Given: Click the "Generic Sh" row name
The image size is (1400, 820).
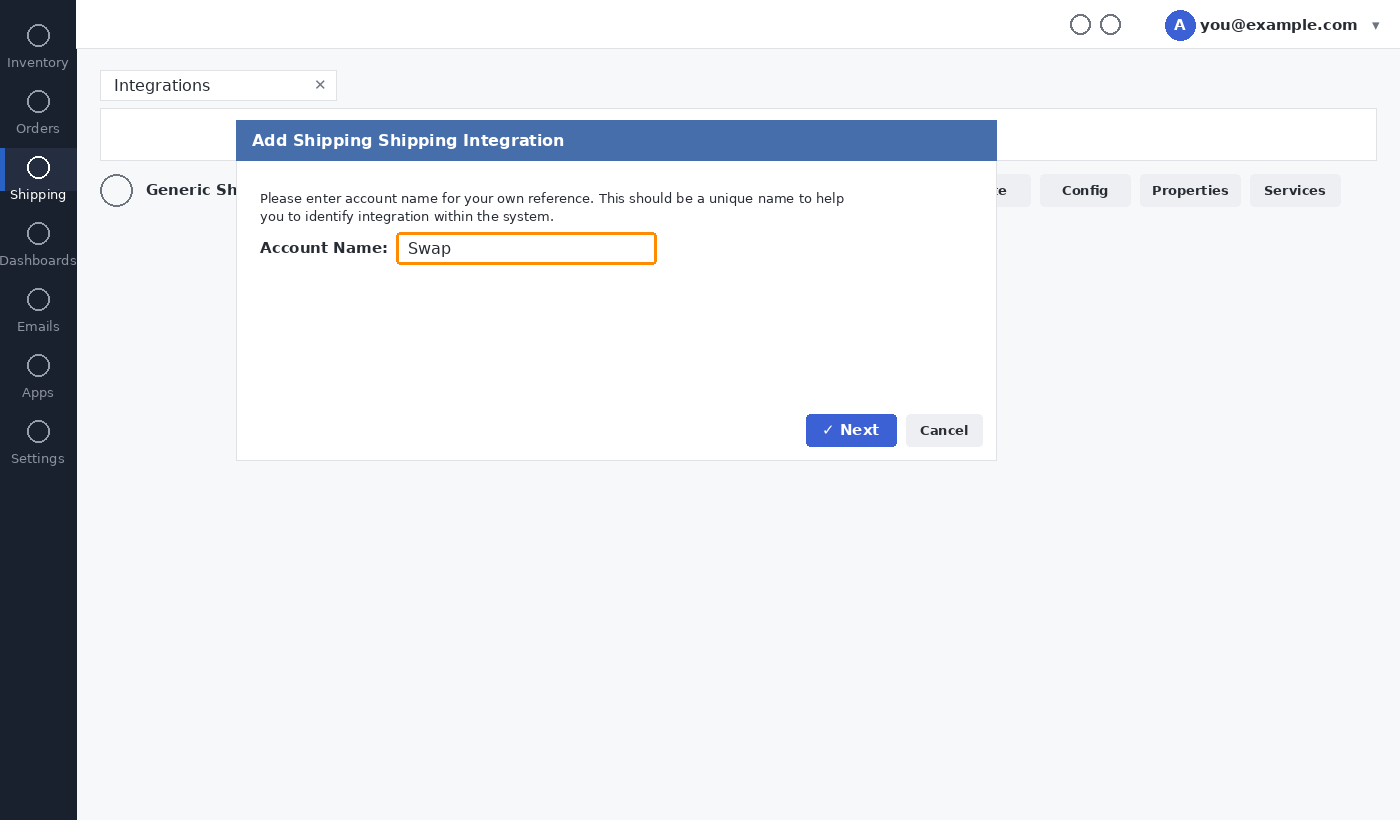Looking at the screenshot, I should [191, 190].
